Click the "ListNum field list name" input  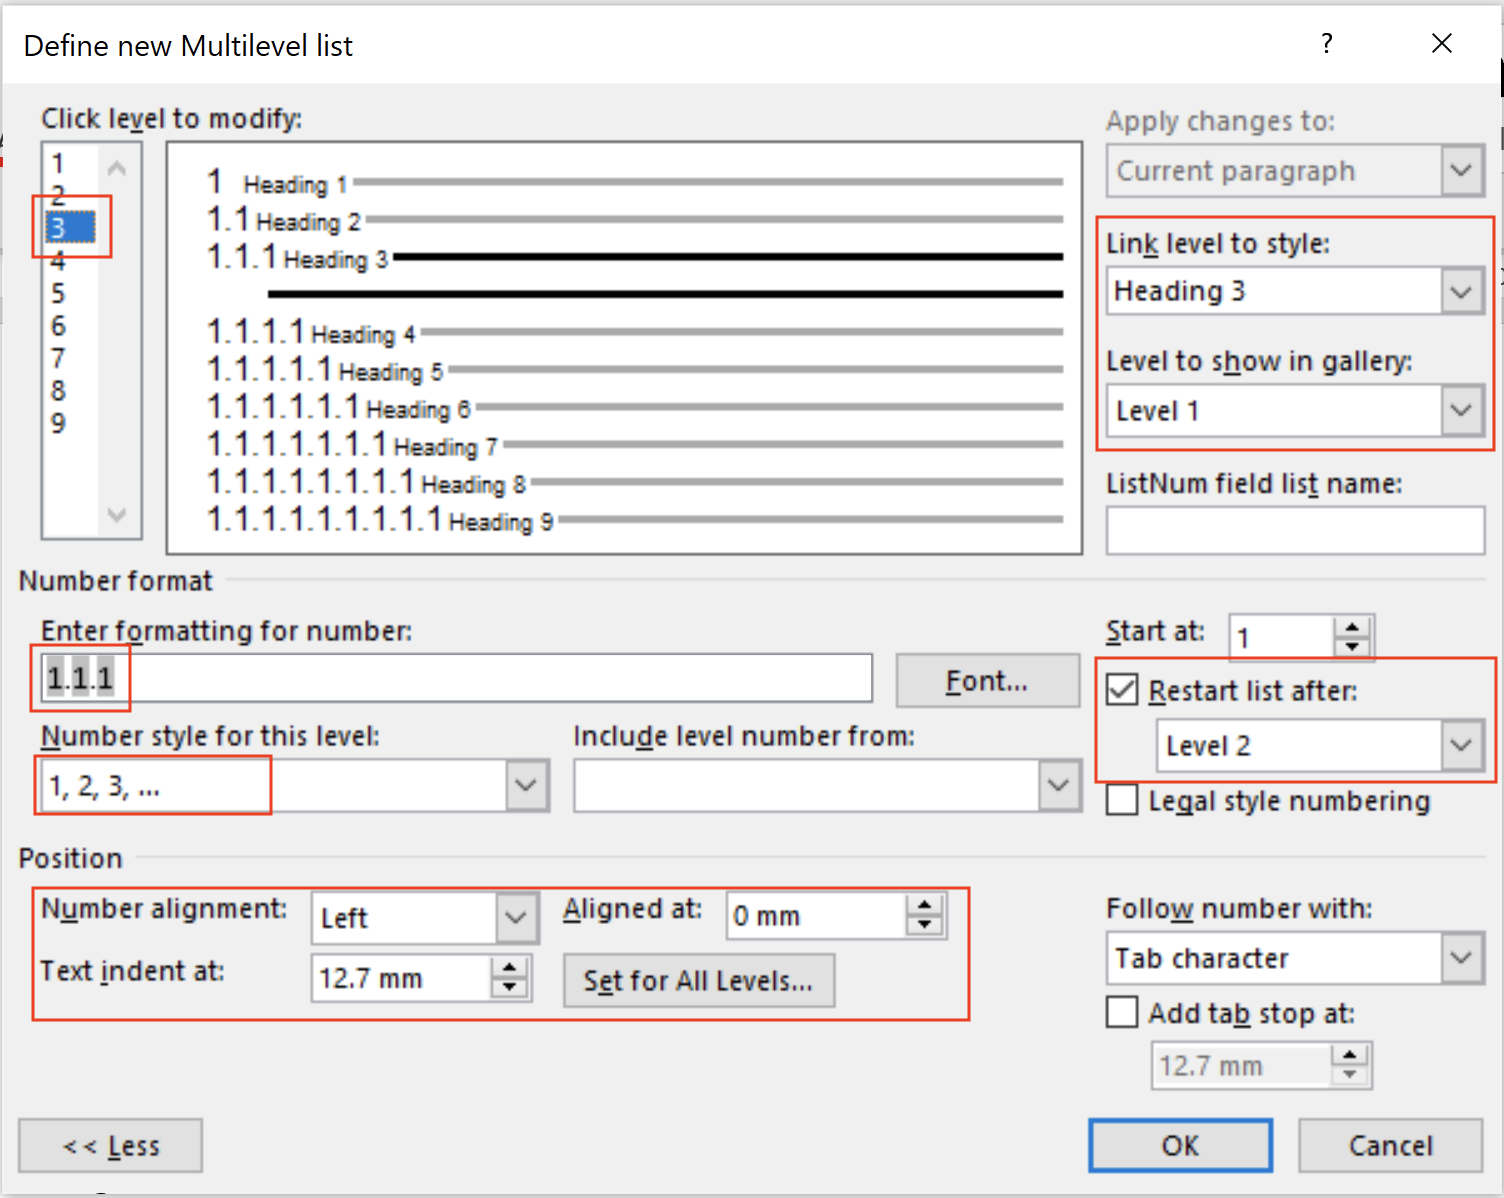coord(1294,530)
